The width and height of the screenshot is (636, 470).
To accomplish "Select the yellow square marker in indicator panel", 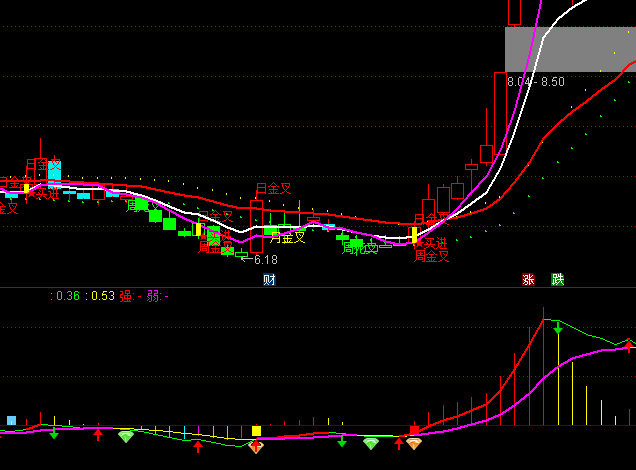I will (256, 431).
